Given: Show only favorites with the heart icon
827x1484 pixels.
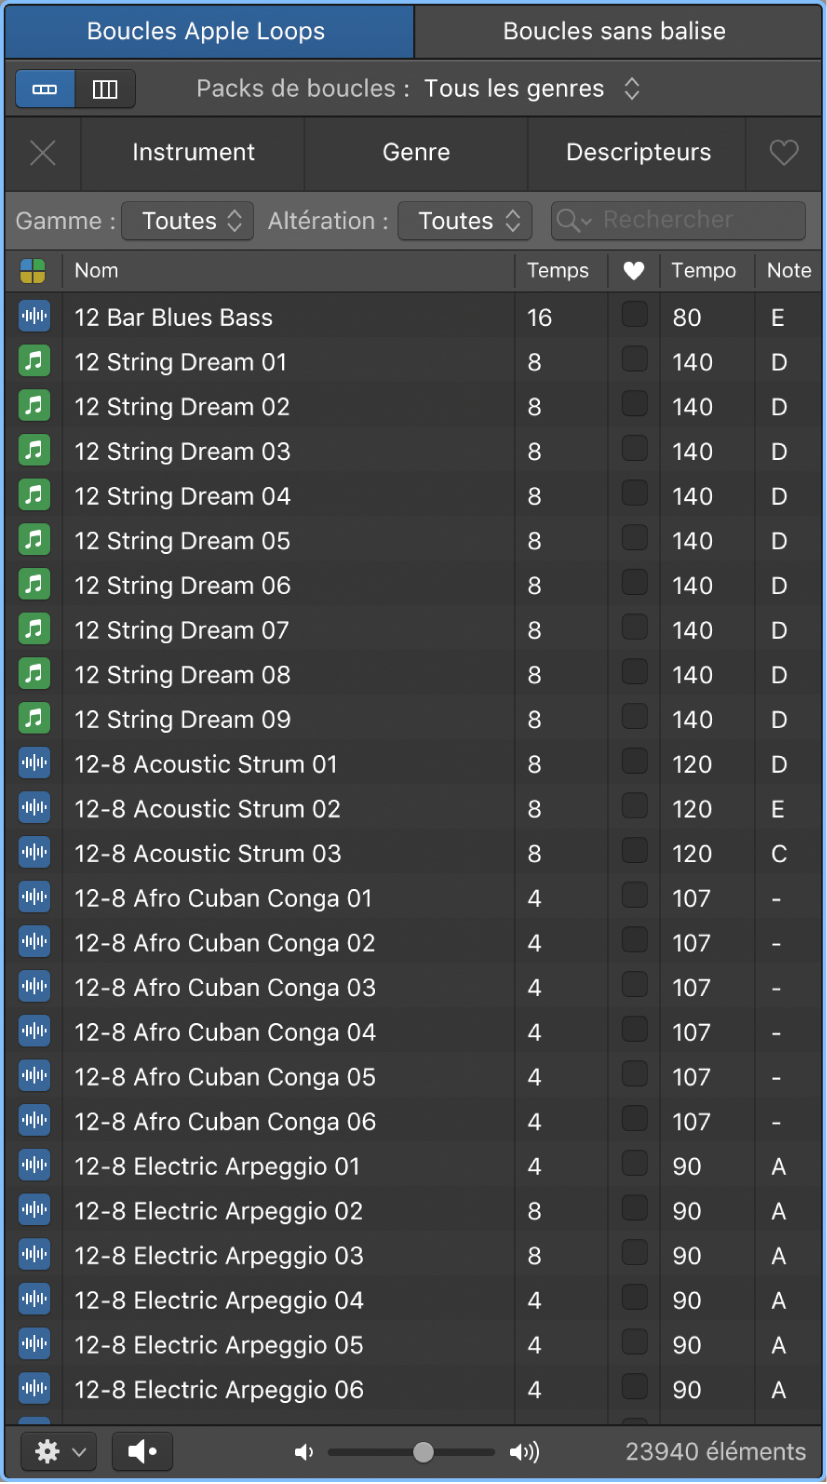Looking at the screenshot, I should click(x=784, y=153).
